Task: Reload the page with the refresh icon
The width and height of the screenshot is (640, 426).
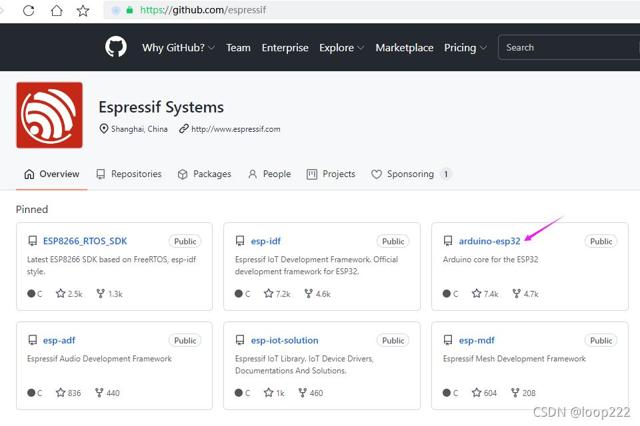Action: coord(29,10)
